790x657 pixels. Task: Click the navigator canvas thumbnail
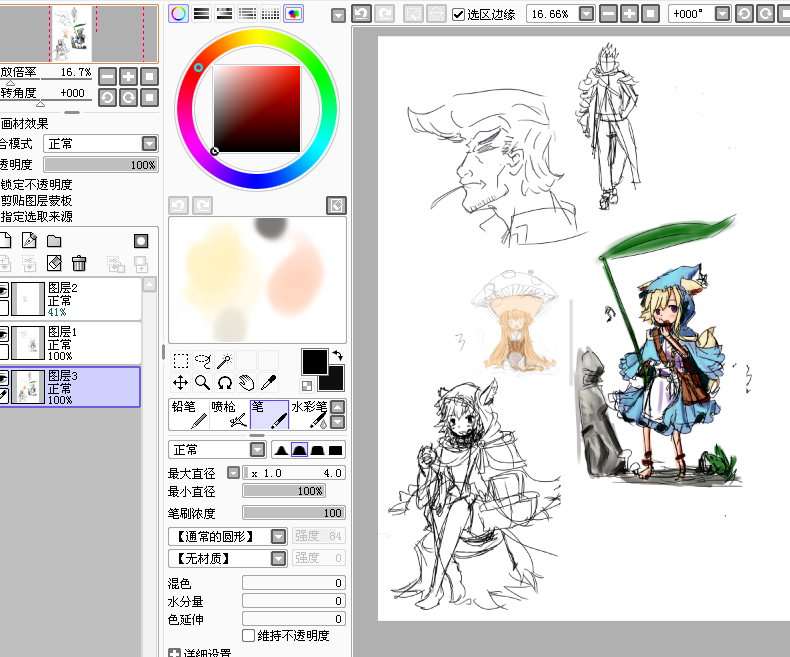pyautogui.click(x=73, y=34)
